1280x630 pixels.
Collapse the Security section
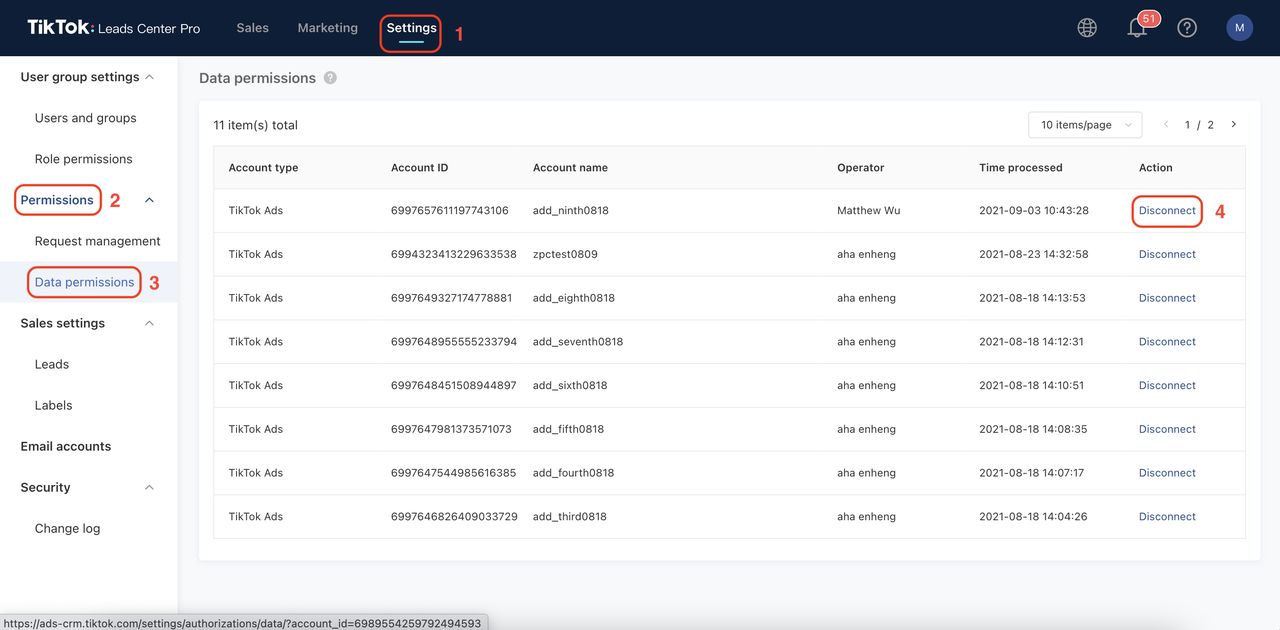(148, 487)
